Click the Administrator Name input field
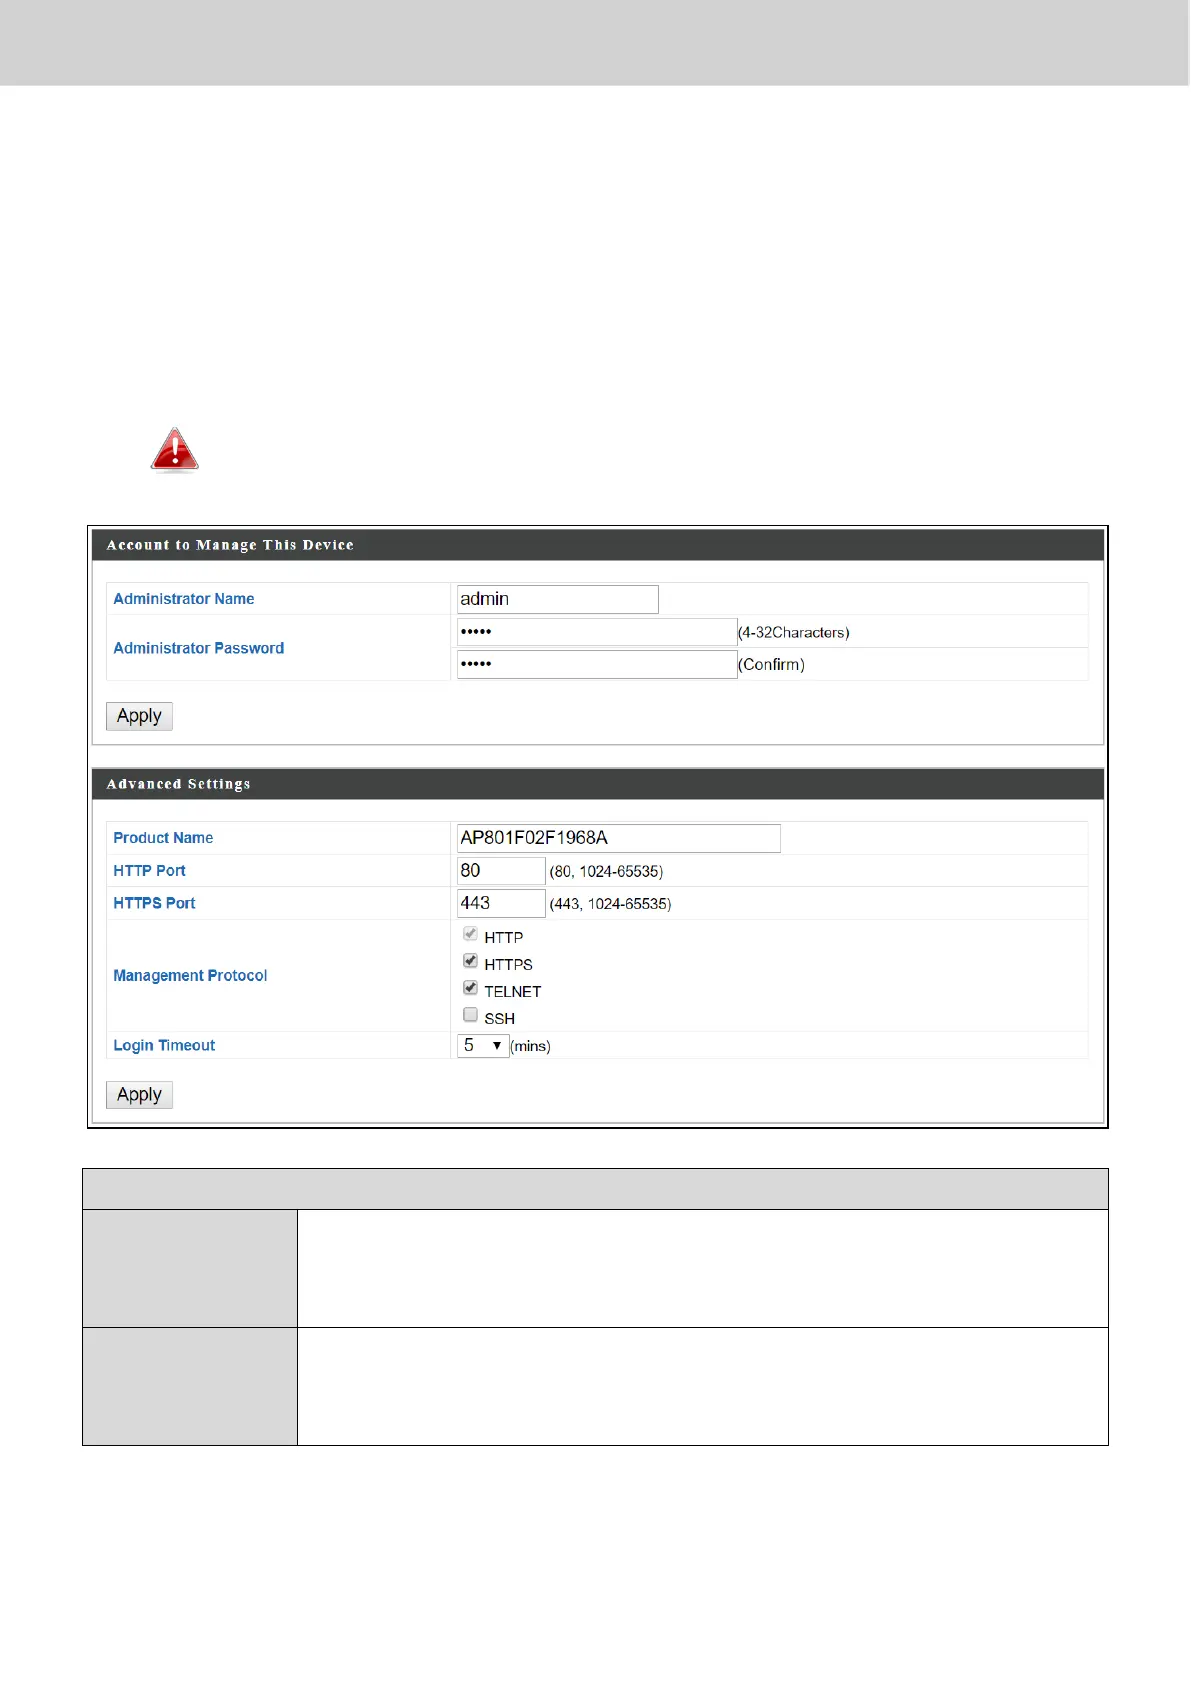This screenshot has height=1684, width=1191. point(557,599)
